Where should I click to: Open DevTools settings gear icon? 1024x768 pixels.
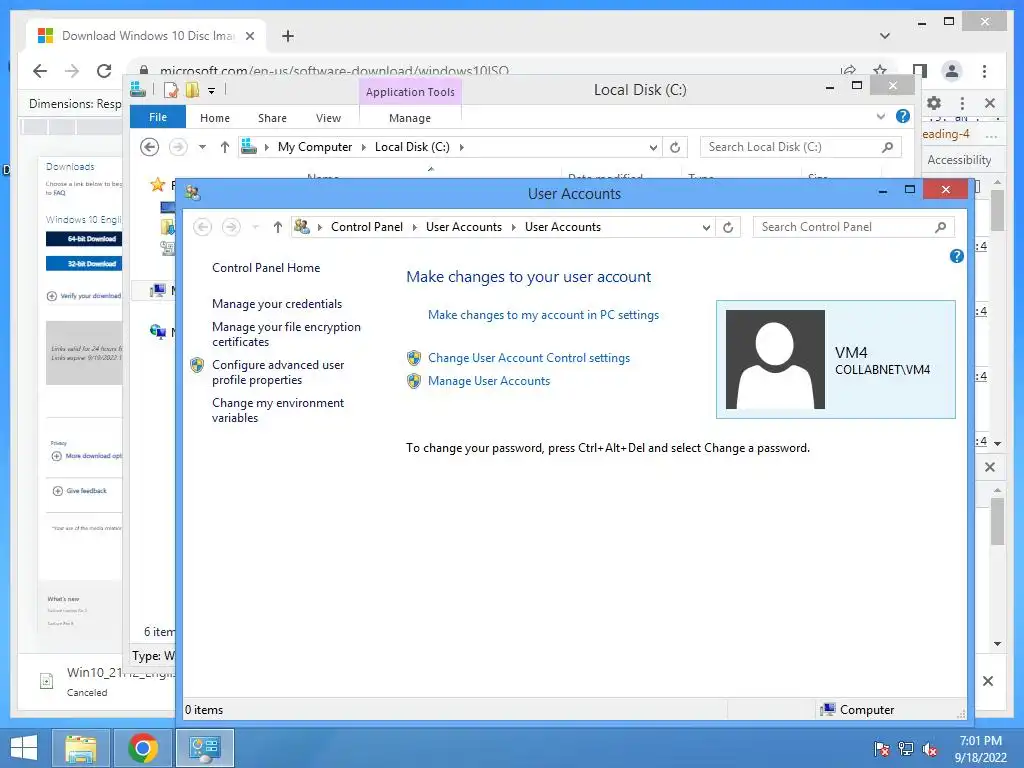point(934,103)
